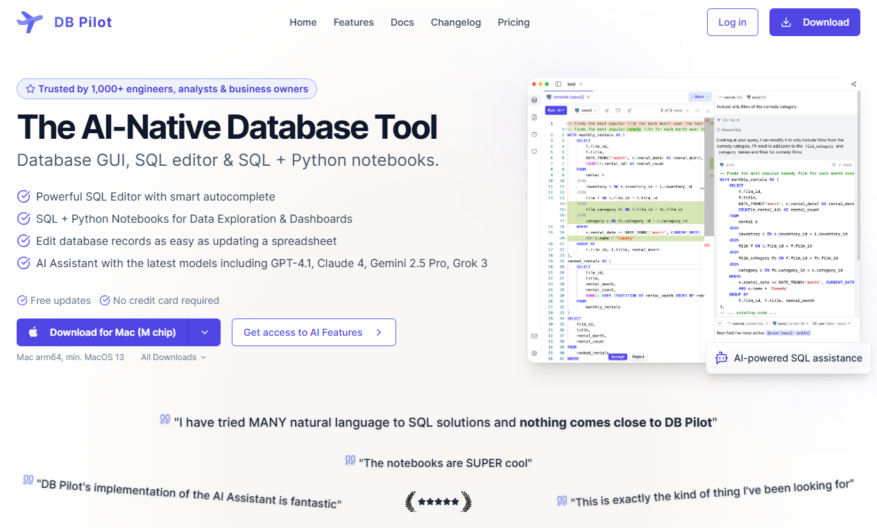Click the 'Edit database records' feature line
Viewport: 877px width, 528px height.
pos(186,241)
